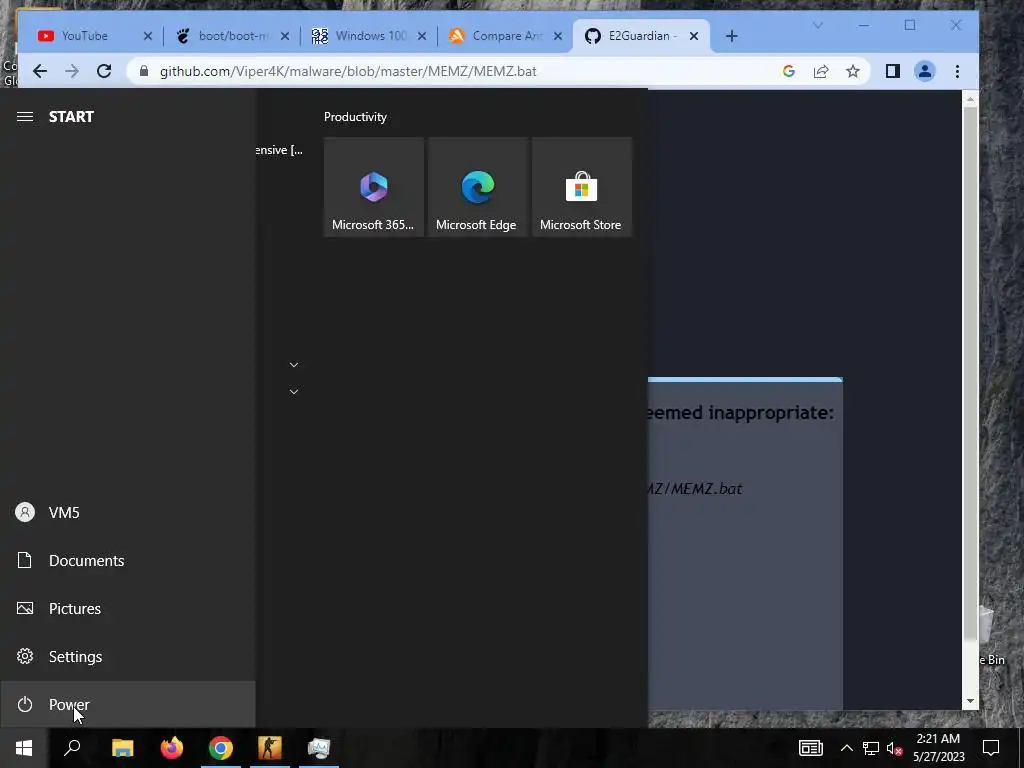This screenshot has height=768, width=1024.
Task: Open the Power menu in Start
Action: pos(127,704)
